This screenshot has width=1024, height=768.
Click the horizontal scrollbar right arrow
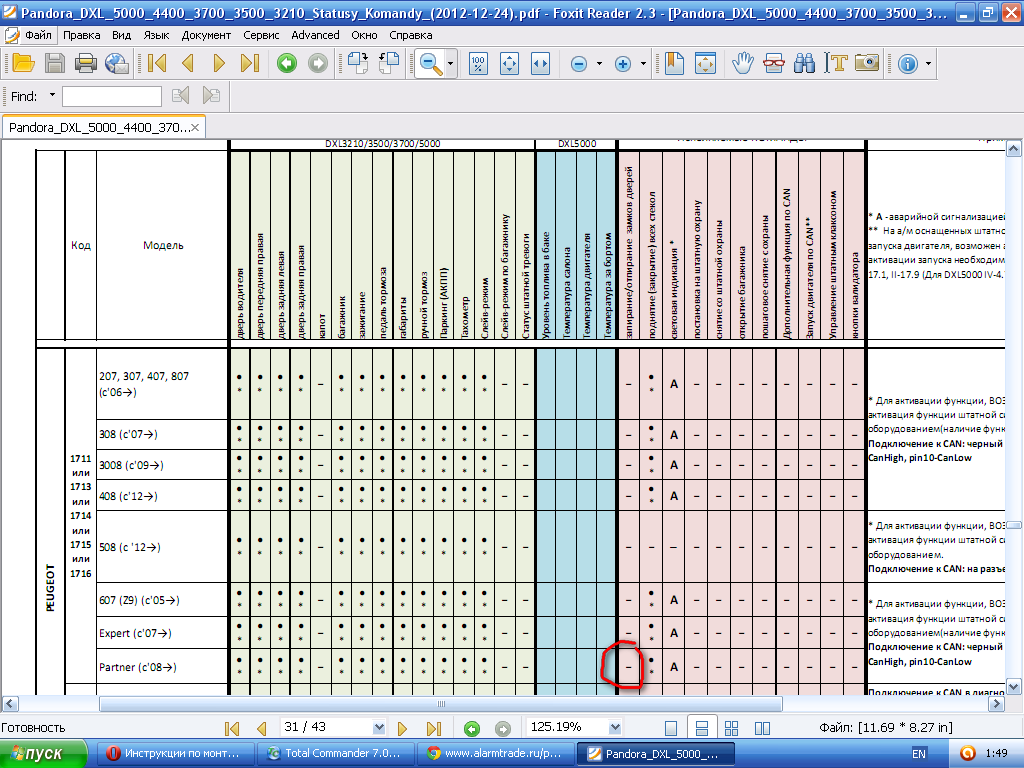pos(997,704)
